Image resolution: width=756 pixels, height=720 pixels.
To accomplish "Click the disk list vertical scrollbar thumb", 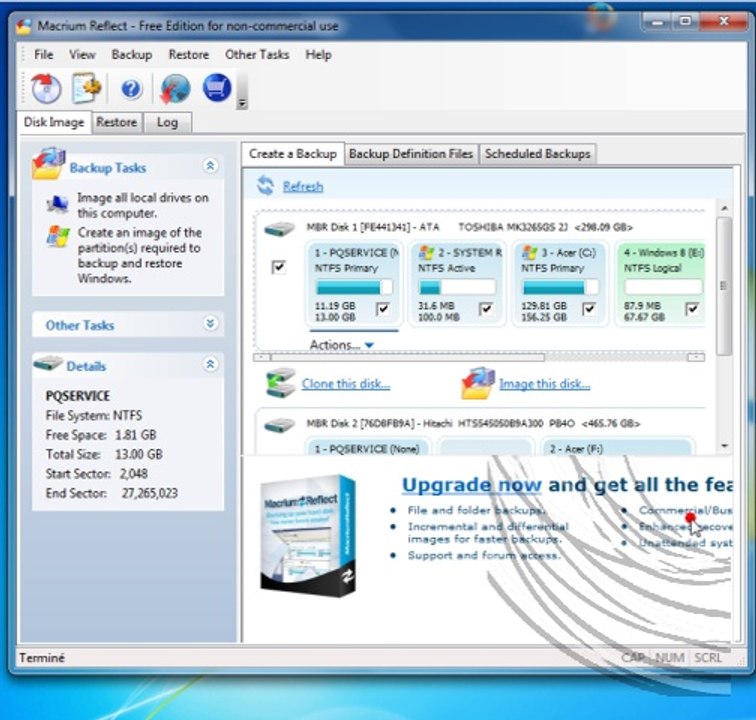I will (723, 287).
